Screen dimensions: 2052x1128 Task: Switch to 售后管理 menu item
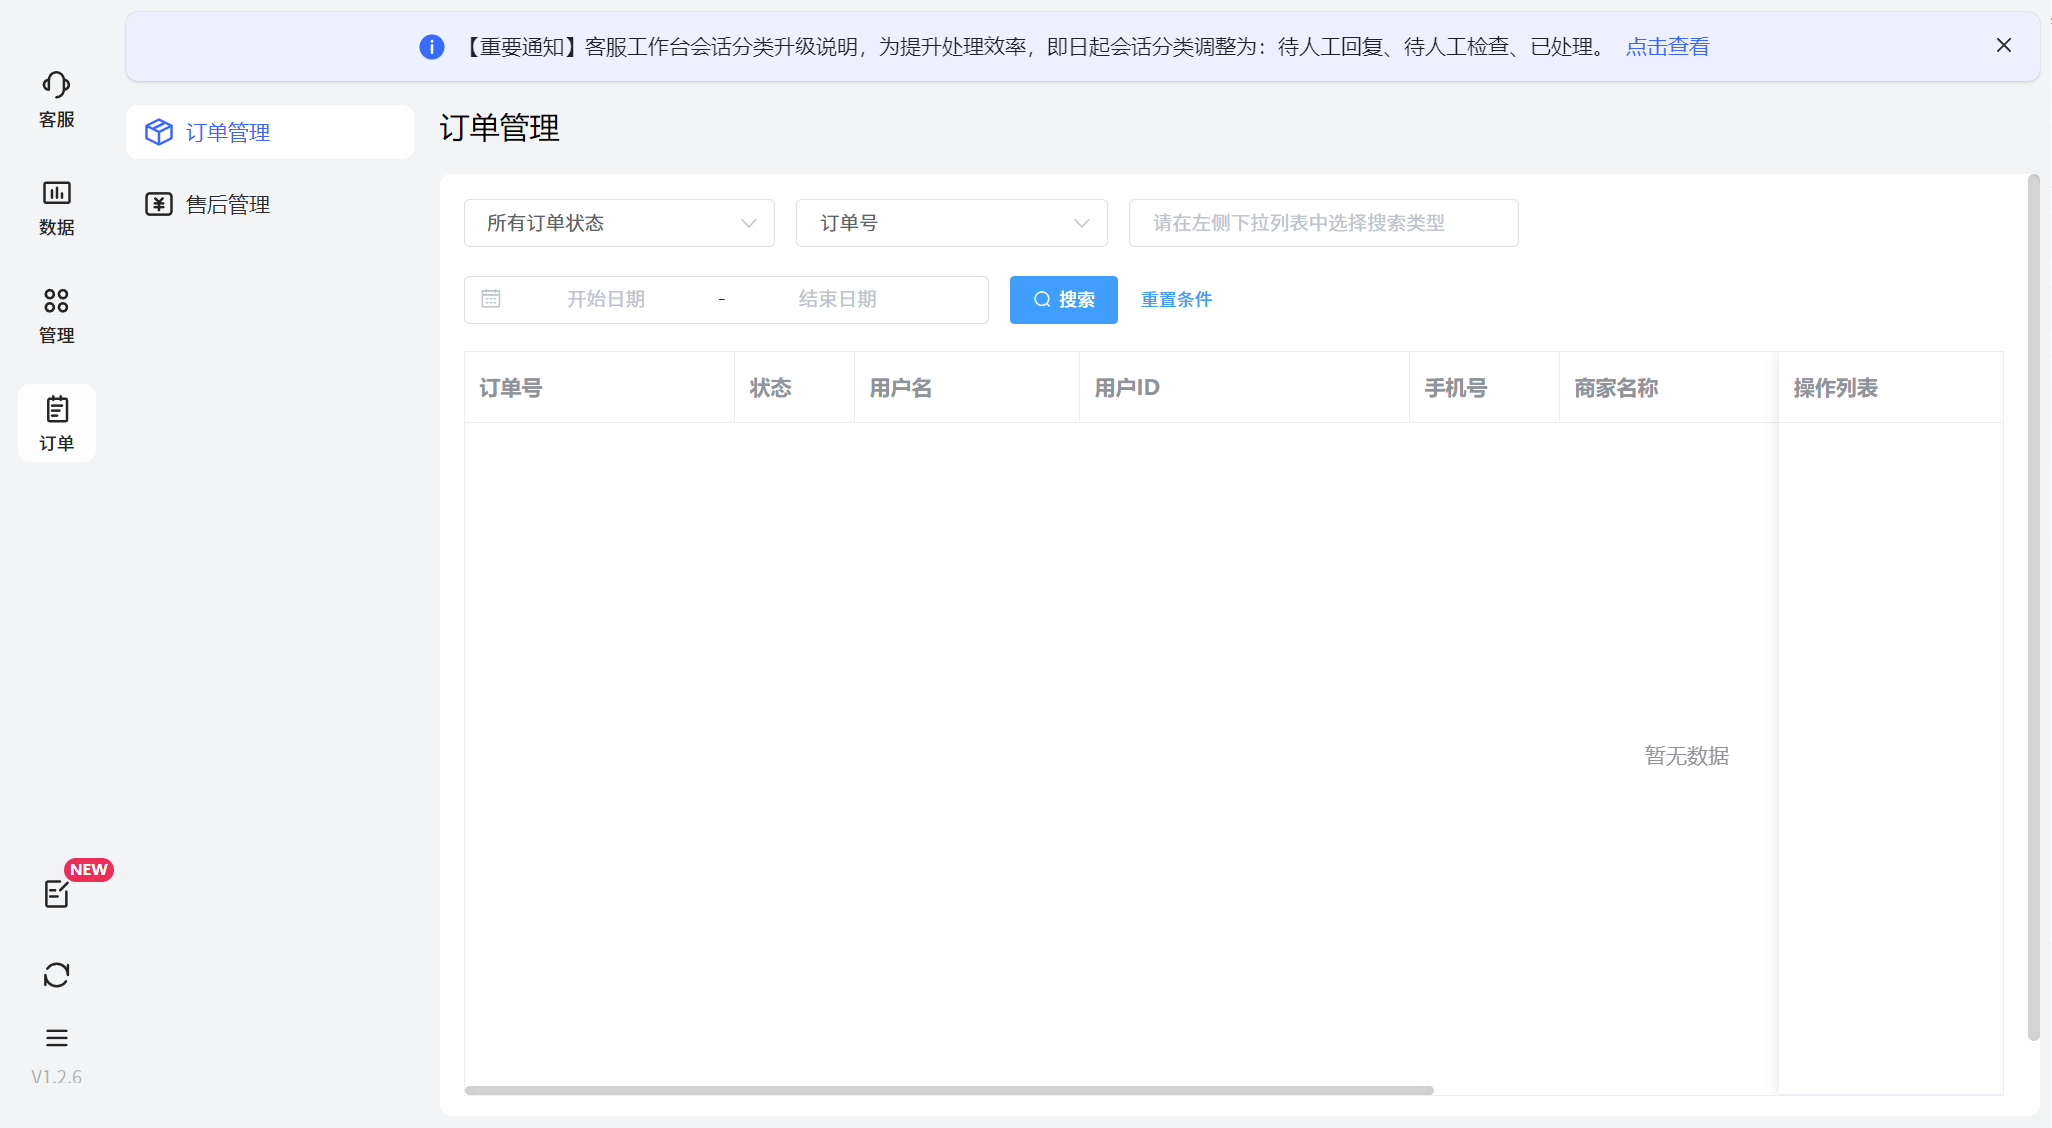[227, 204]
